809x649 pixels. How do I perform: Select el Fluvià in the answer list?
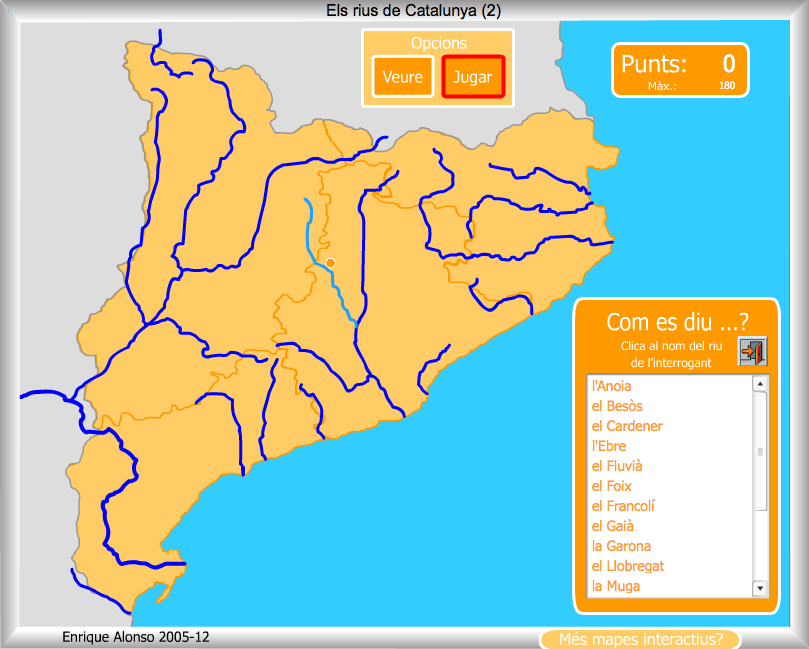(617, 466)
